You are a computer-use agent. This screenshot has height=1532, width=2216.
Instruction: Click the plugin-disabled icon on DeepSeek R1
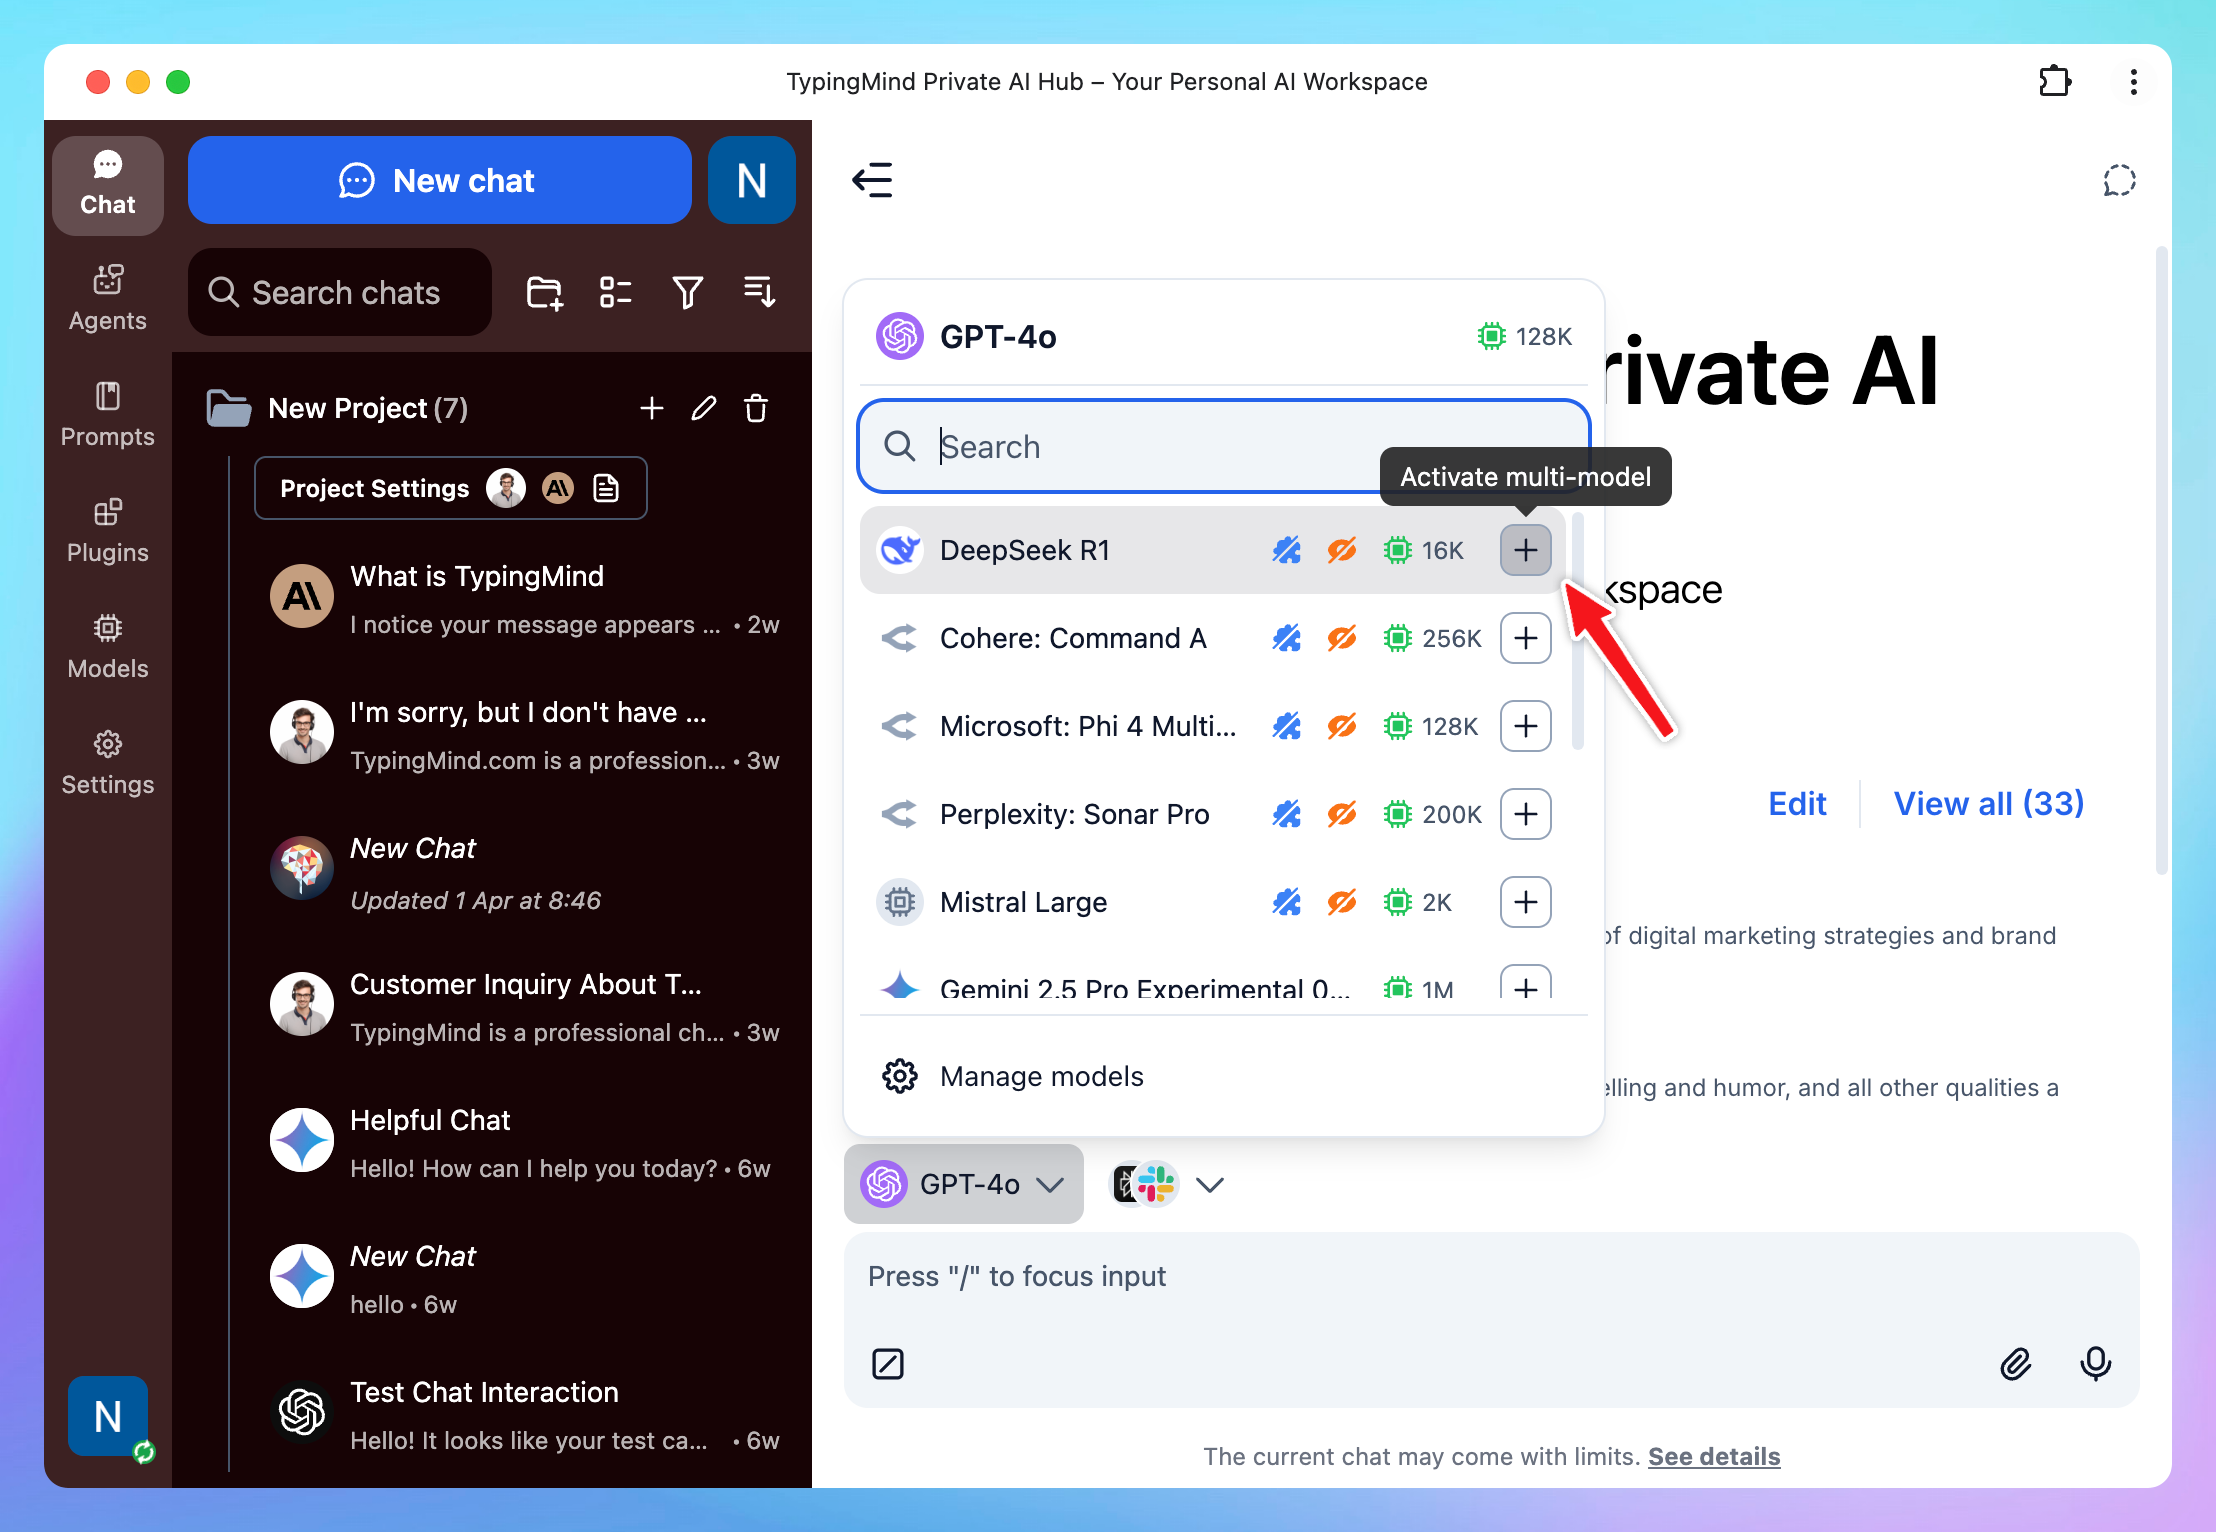1286,550
